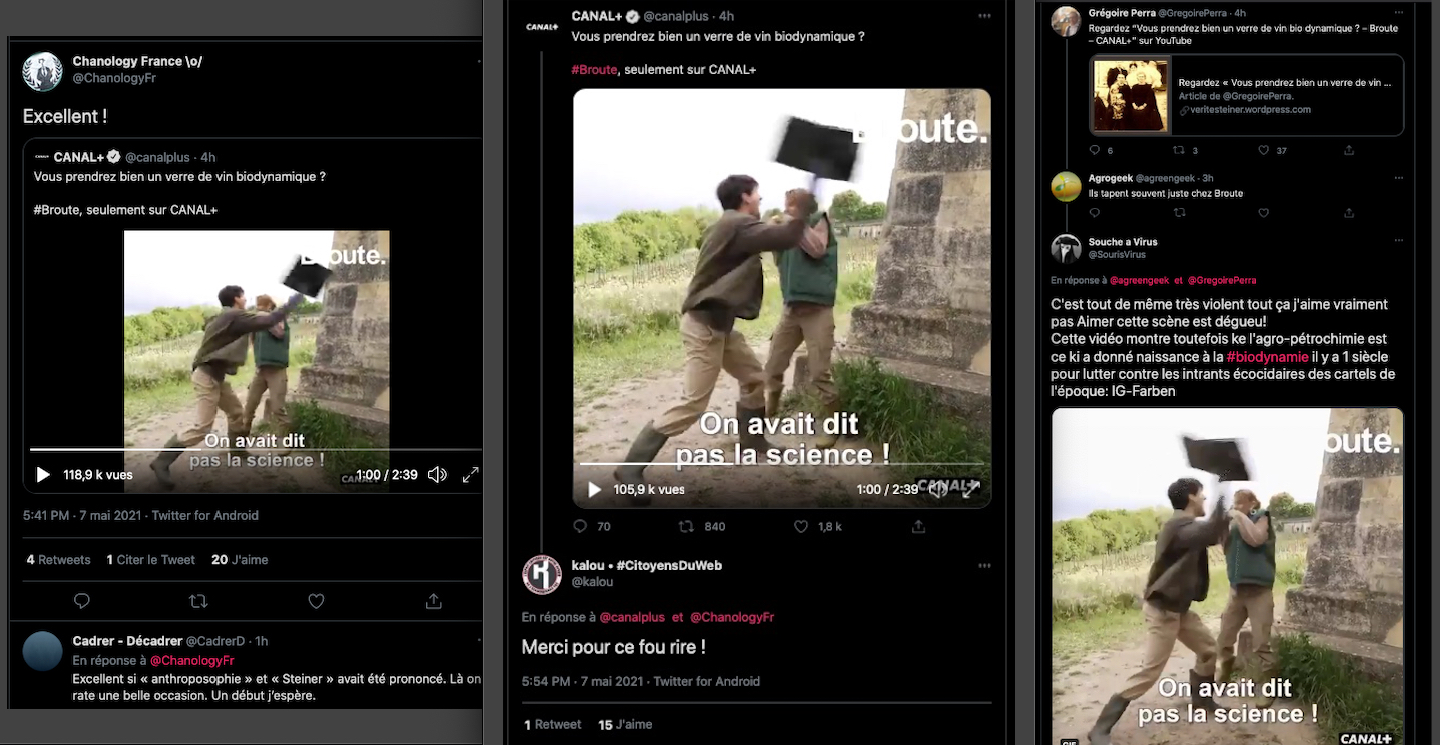Open fullscreen on the 118,9 k vues video

470,475
